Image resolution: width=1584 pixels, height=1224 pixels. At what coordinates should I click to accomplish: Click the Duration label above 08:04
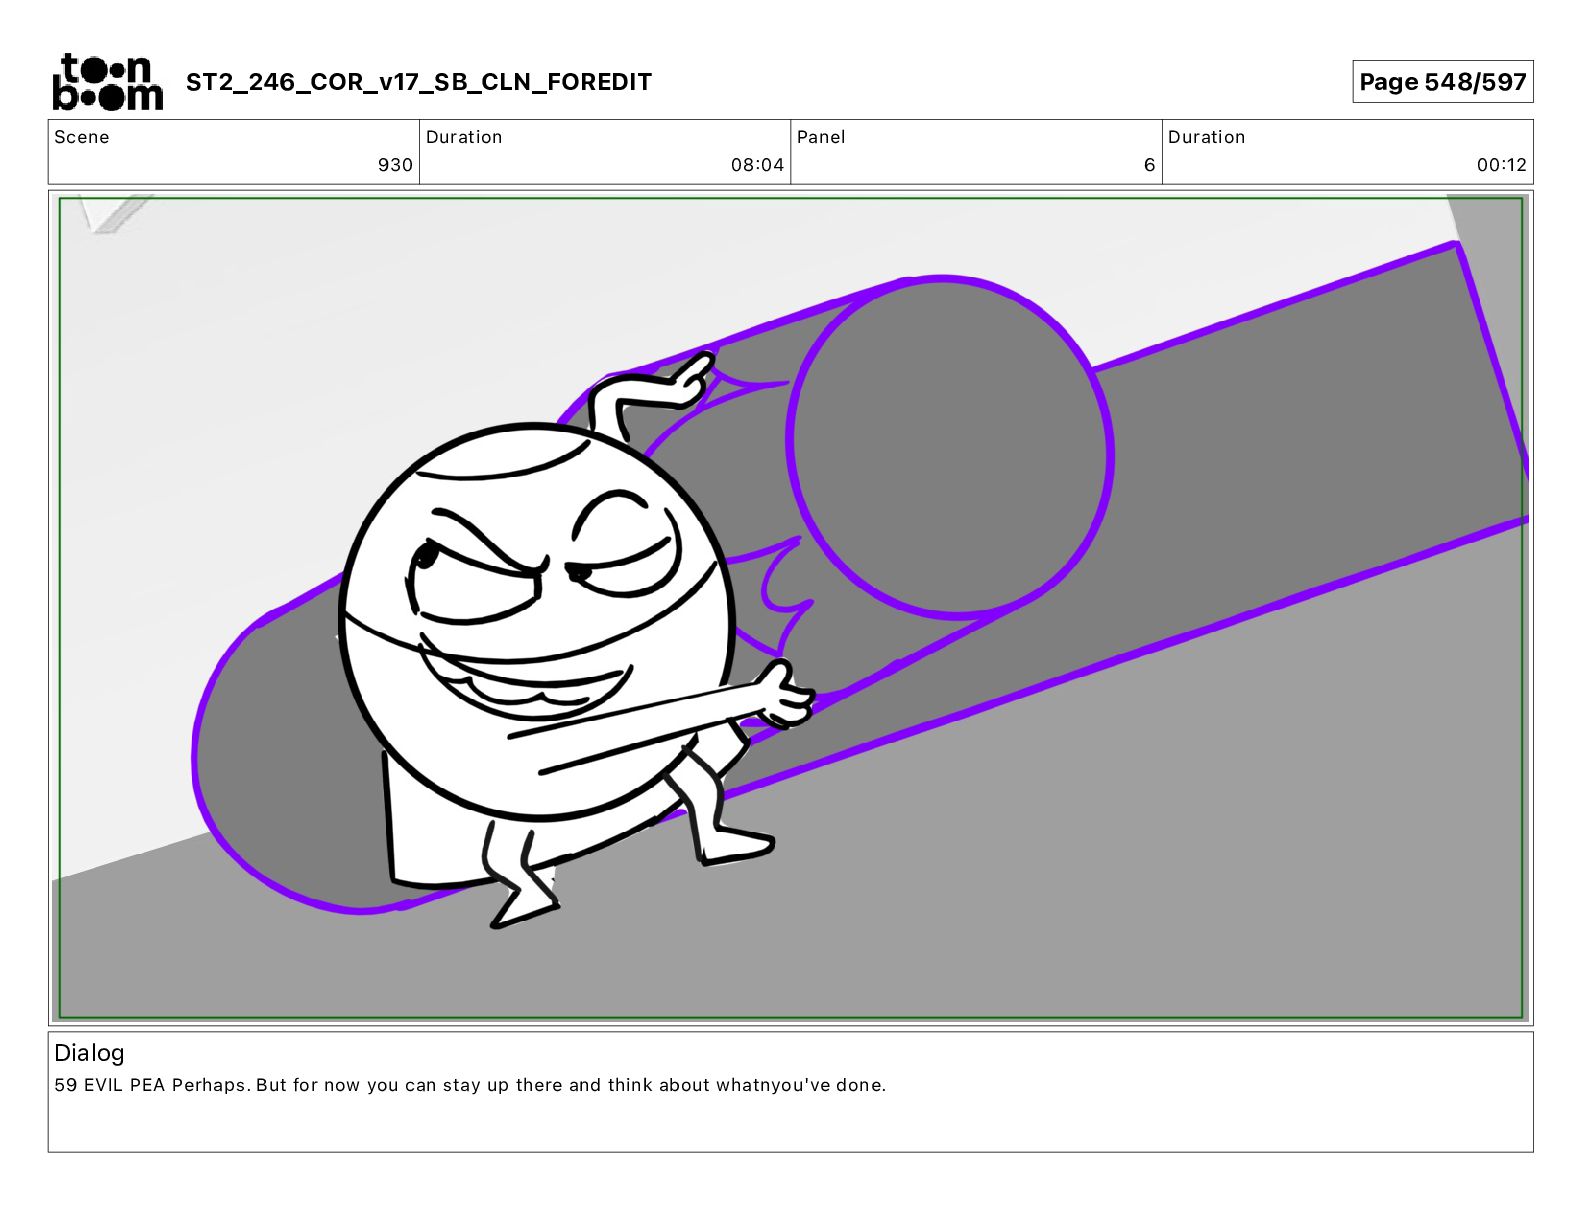(464, 137)
